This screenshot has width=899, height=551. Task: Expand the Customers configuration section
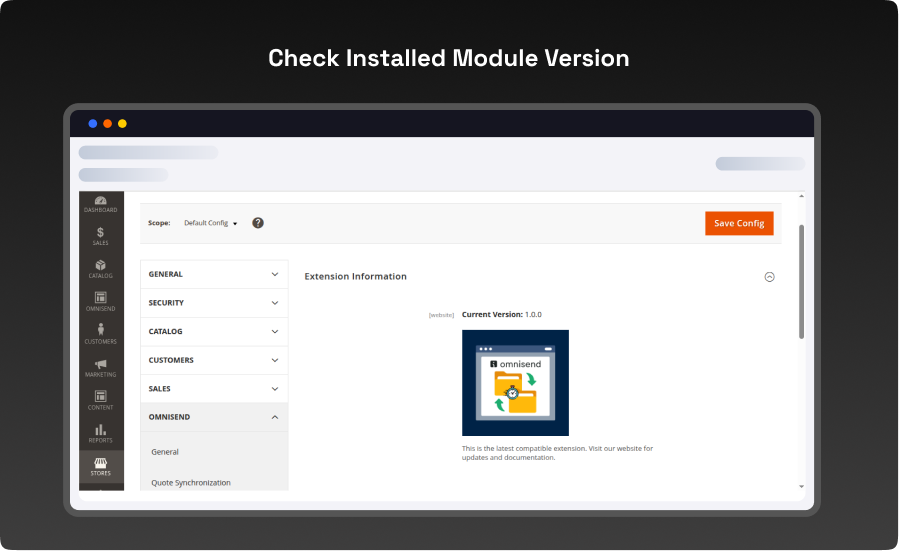[214, 360]
